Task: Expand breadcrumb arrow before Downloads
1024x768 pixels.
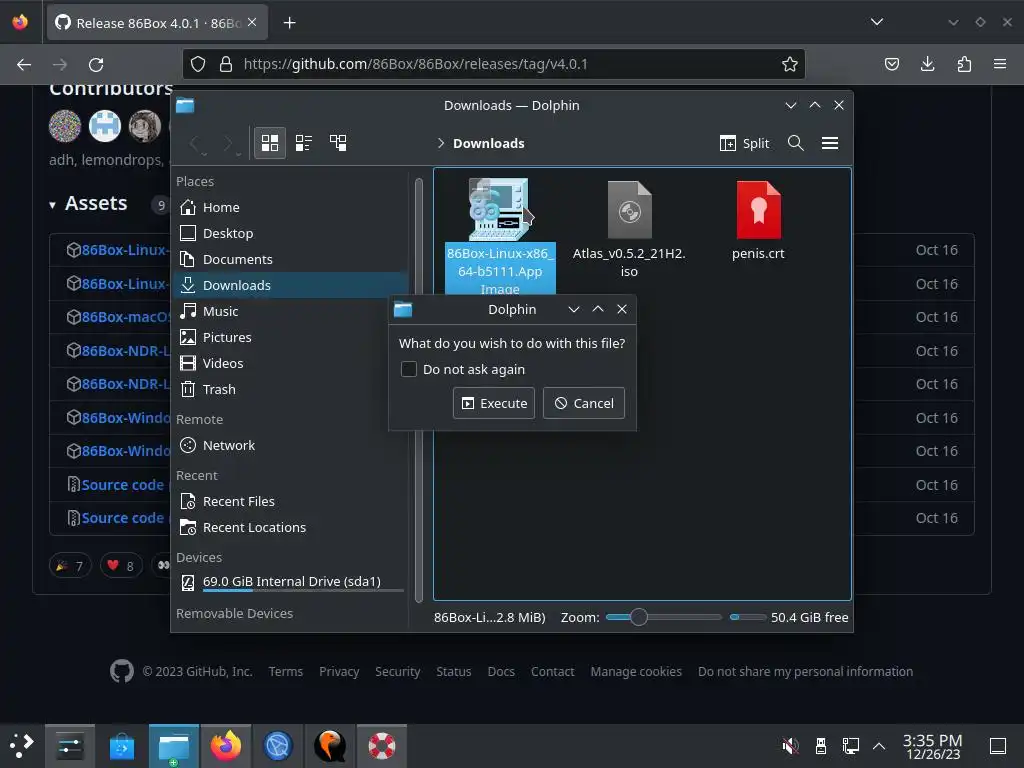Action: 441,143
